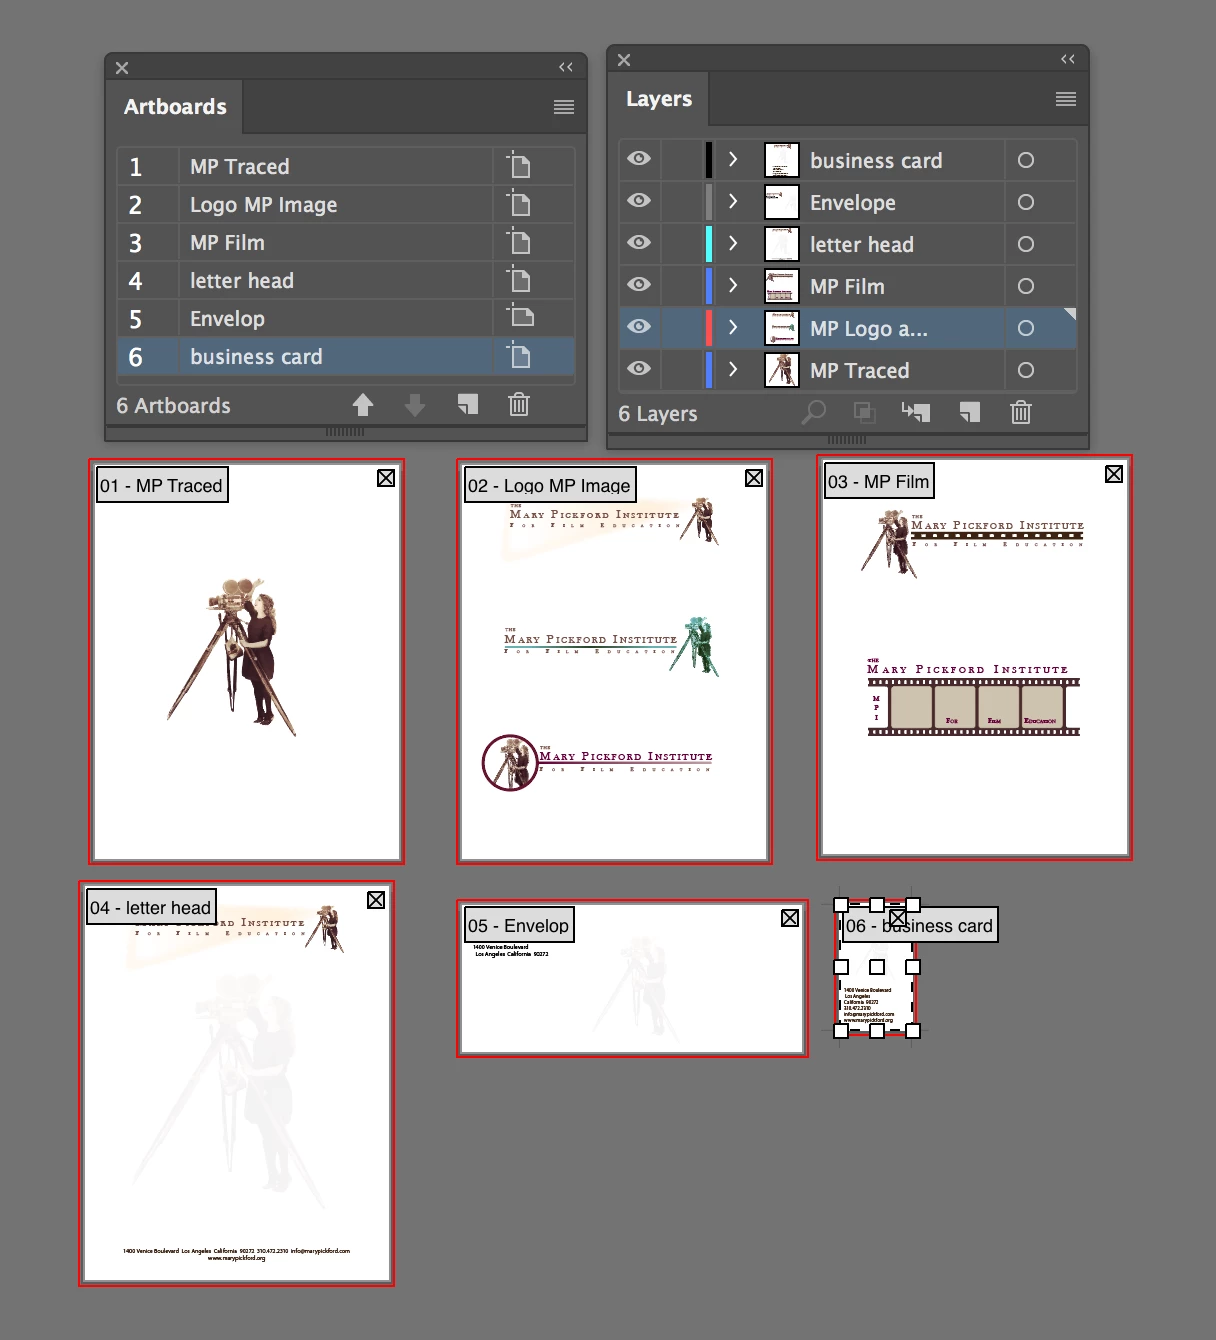Select the Artboards tab
Screen dimensions: 1216x1340
175,106
